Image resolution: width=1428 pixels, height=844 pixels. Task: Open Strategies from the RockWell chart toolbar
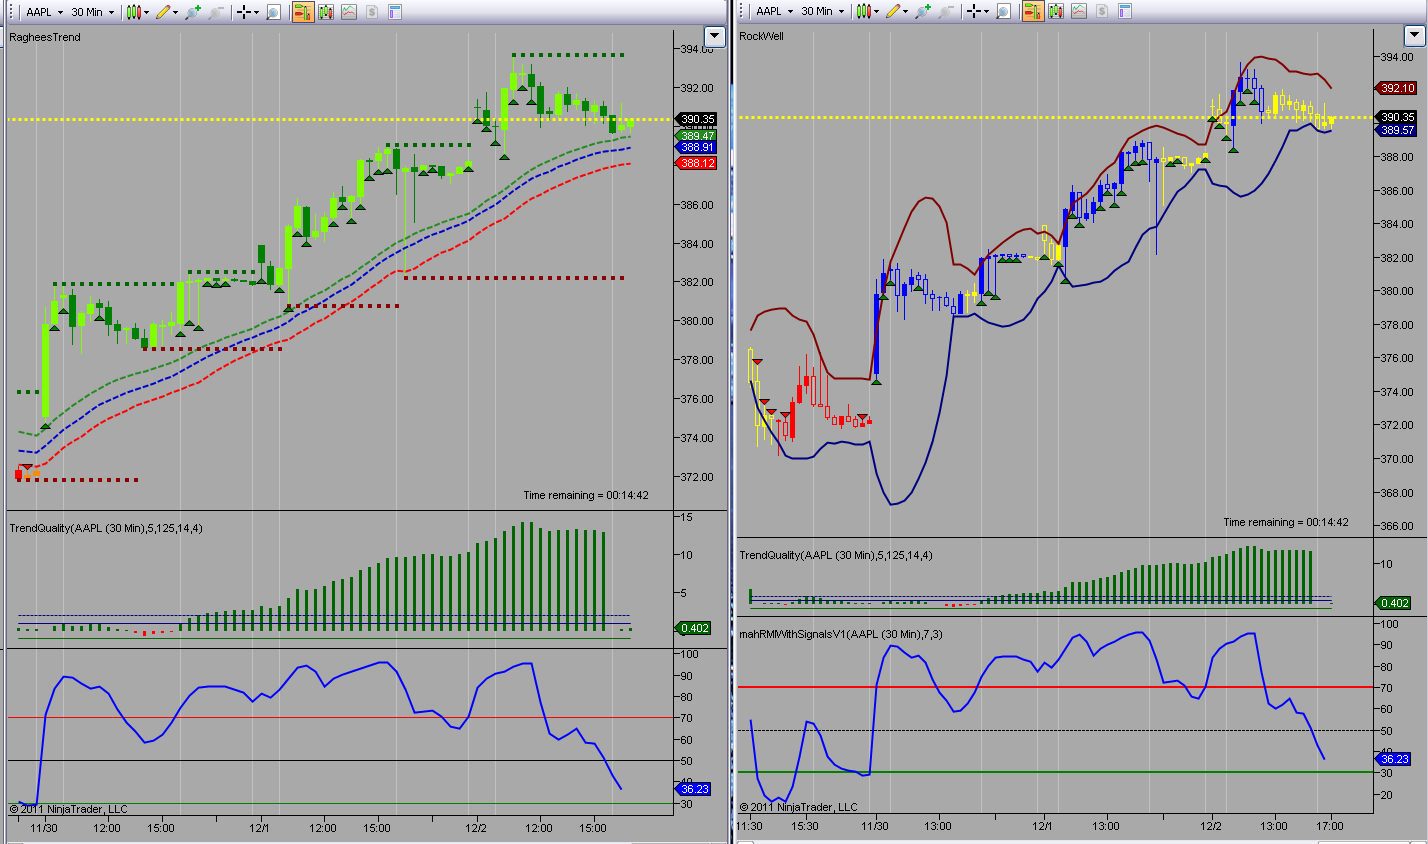1079,12
